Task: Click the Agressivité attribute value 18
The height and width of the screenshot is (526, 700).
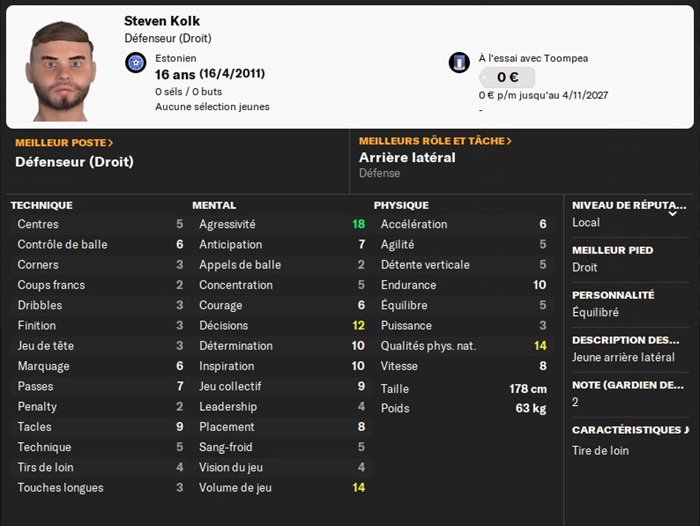Action: tap(358, 224)
